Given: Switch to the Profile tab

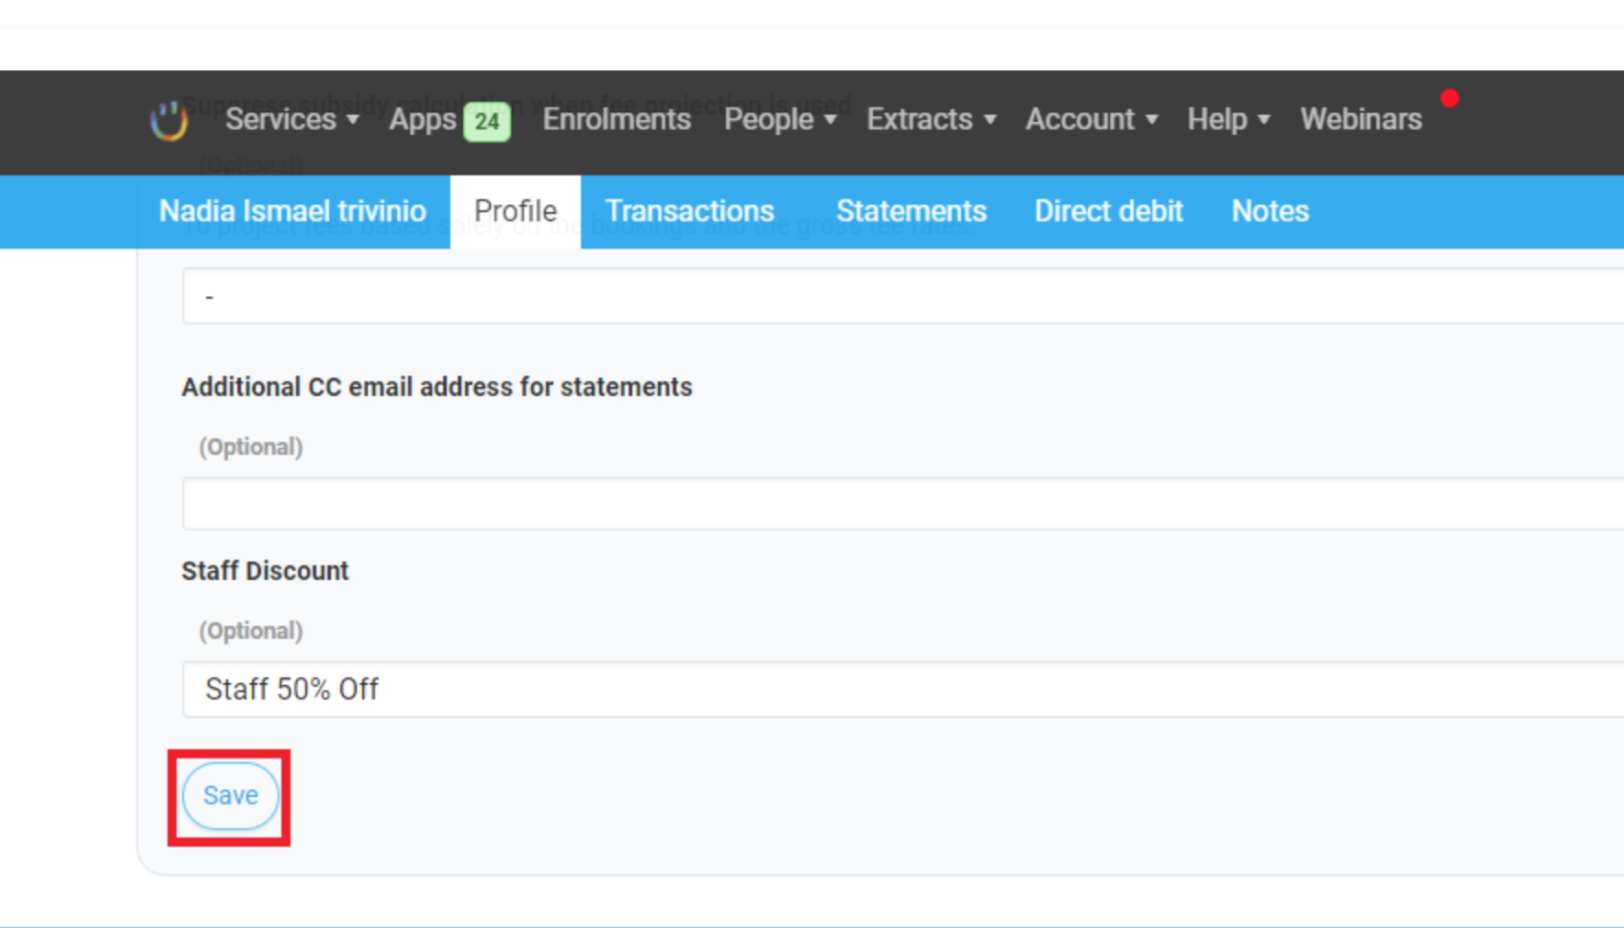Looking at the screenshot, I should click(515, 211).
